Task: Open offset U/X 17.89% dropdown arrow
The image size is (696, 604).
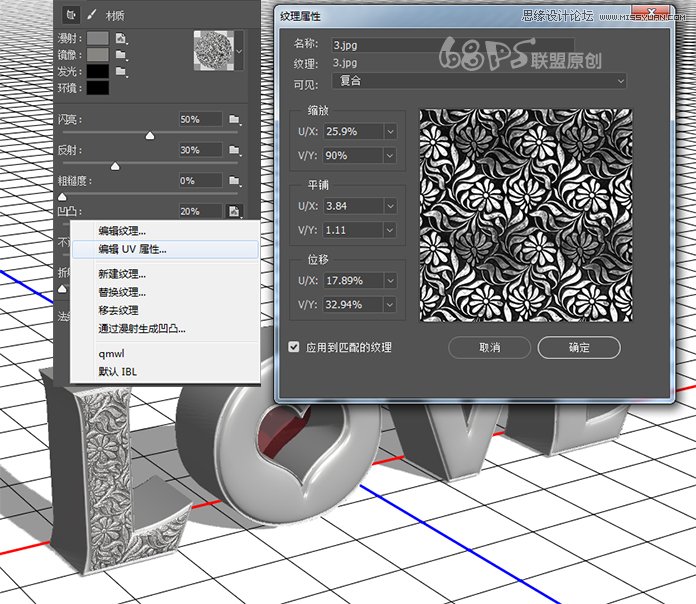Action: (x=390, y=280)
